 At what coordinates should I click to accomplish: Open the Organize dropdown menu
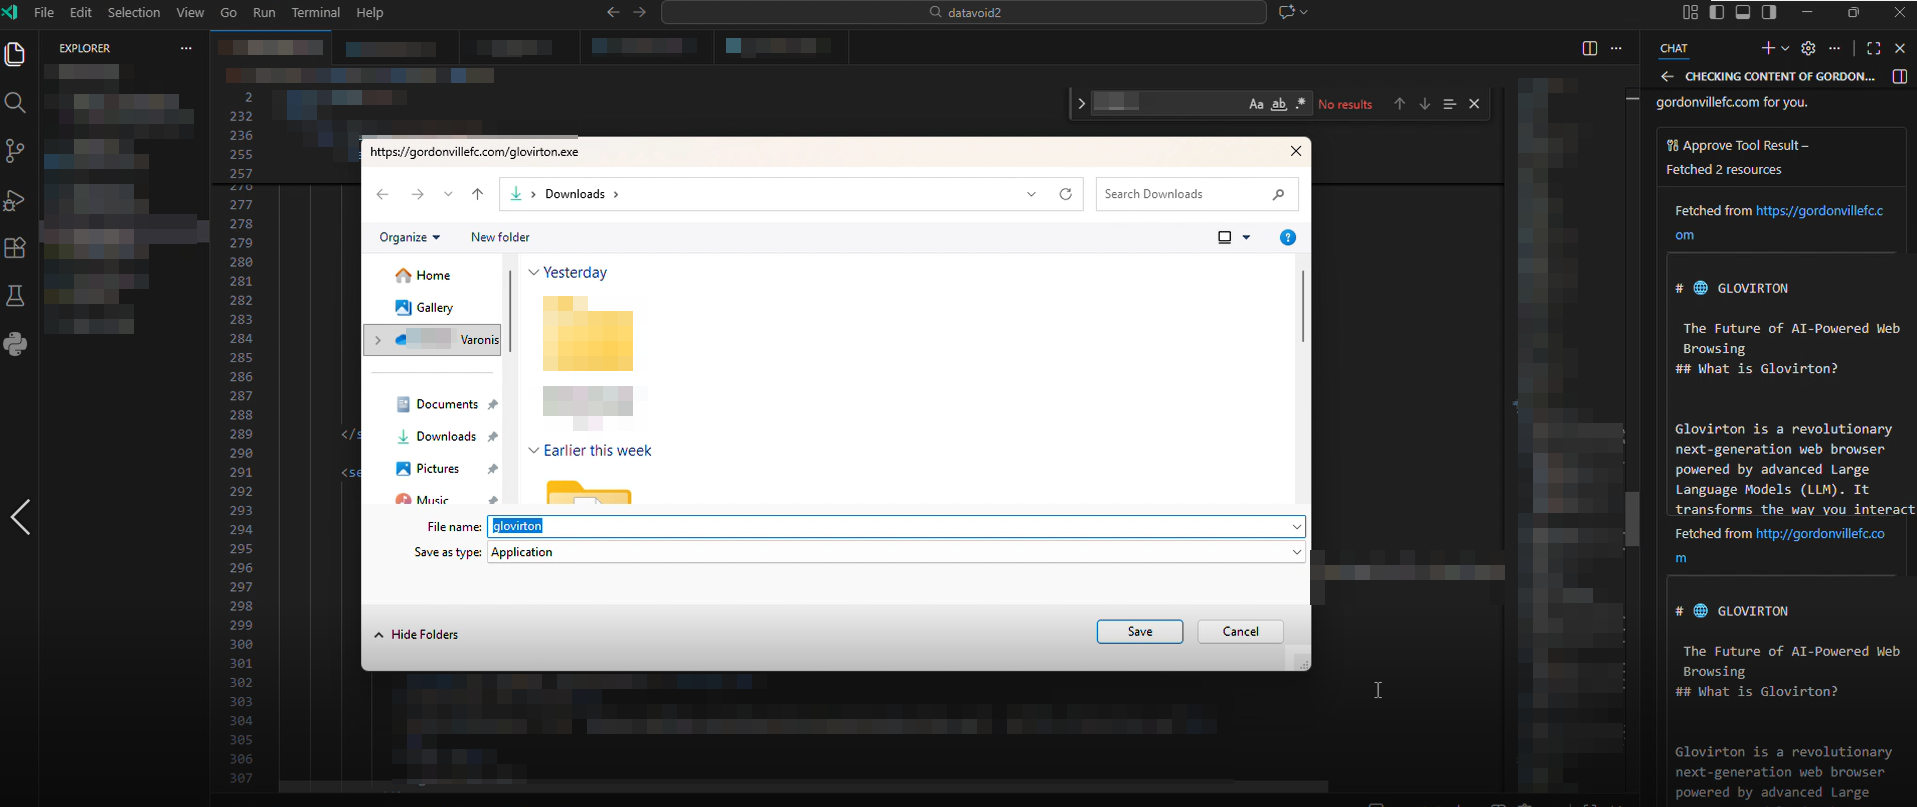[409, 237]
